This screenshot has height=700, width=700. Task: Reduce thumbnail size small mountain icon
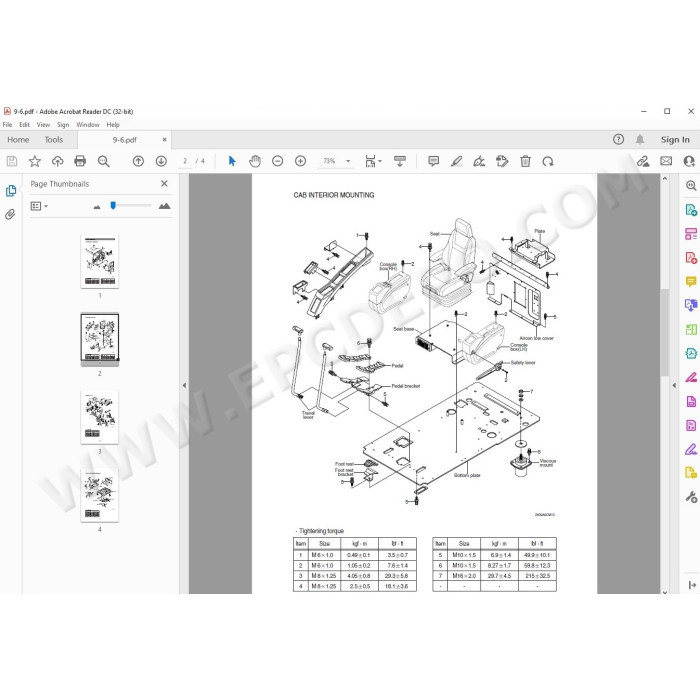click(x=97, y=207)
